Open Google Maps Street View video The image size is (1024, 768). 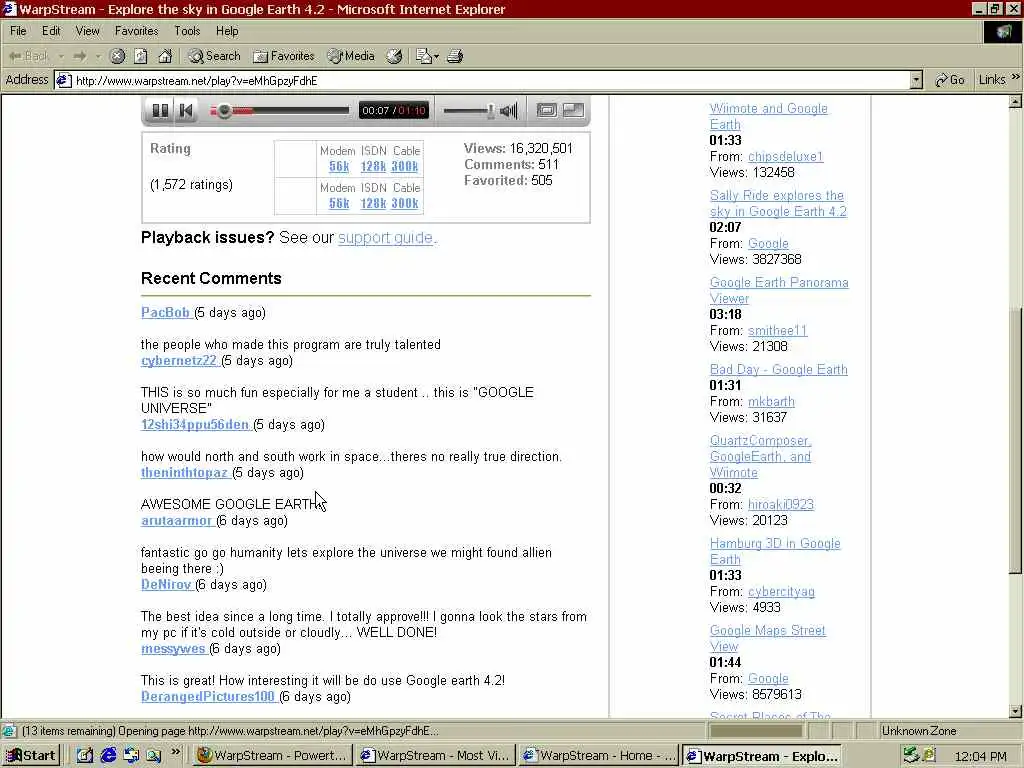(x=767, y=638)
